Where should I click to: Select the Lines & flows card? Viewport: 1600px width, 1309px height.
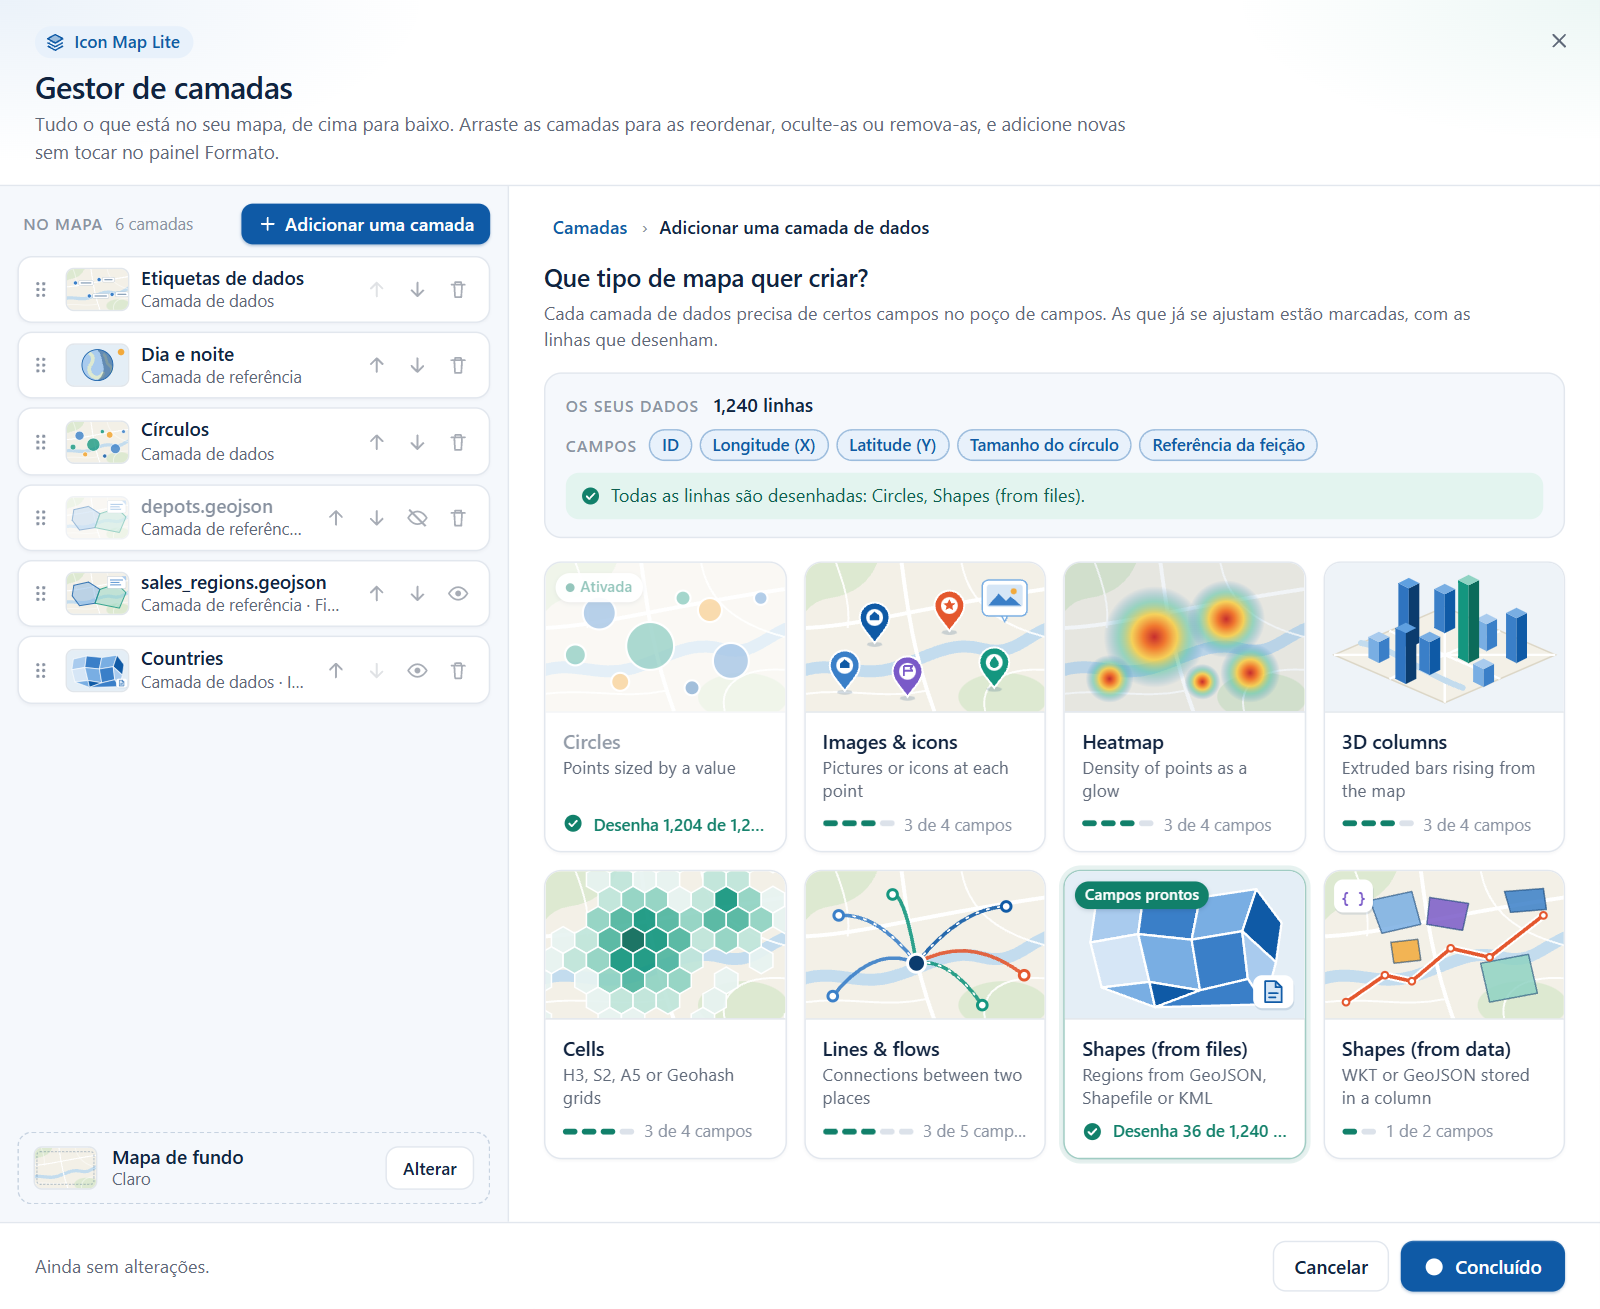click(925, 1014)
